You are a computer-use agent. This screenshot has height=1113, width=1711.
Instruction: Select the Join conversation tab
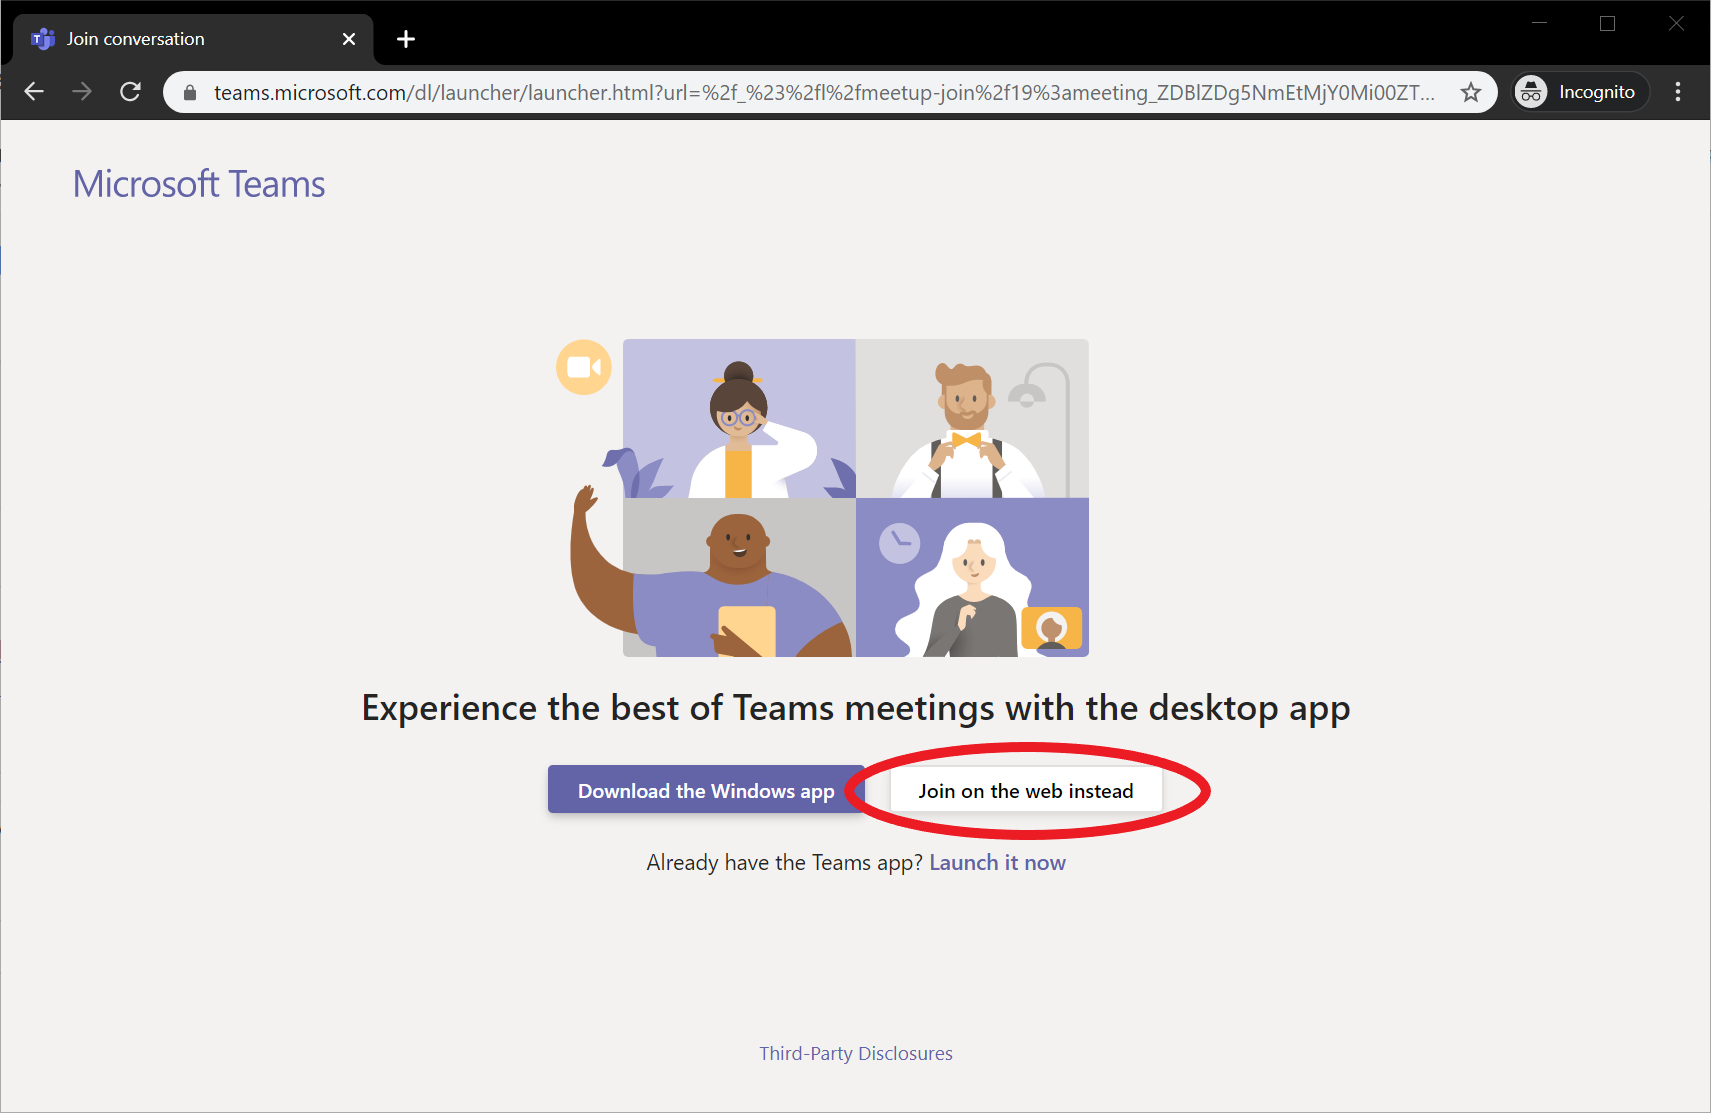[160, 38]
